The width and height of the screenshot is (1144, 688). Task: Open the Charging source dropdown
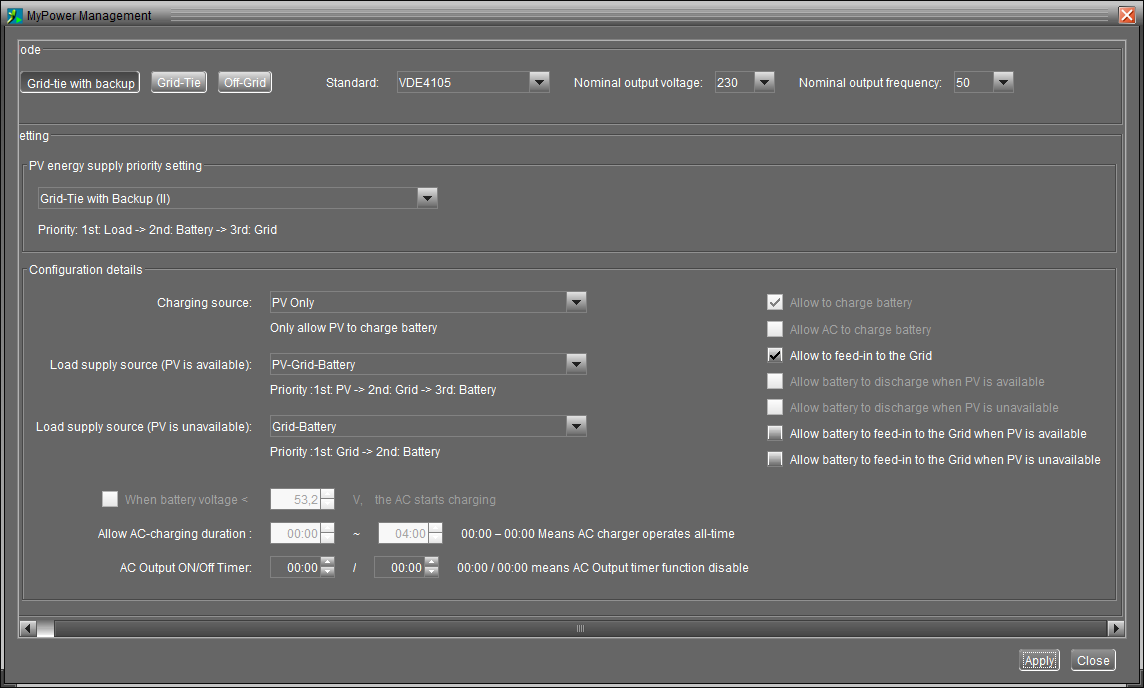[428, 302]
